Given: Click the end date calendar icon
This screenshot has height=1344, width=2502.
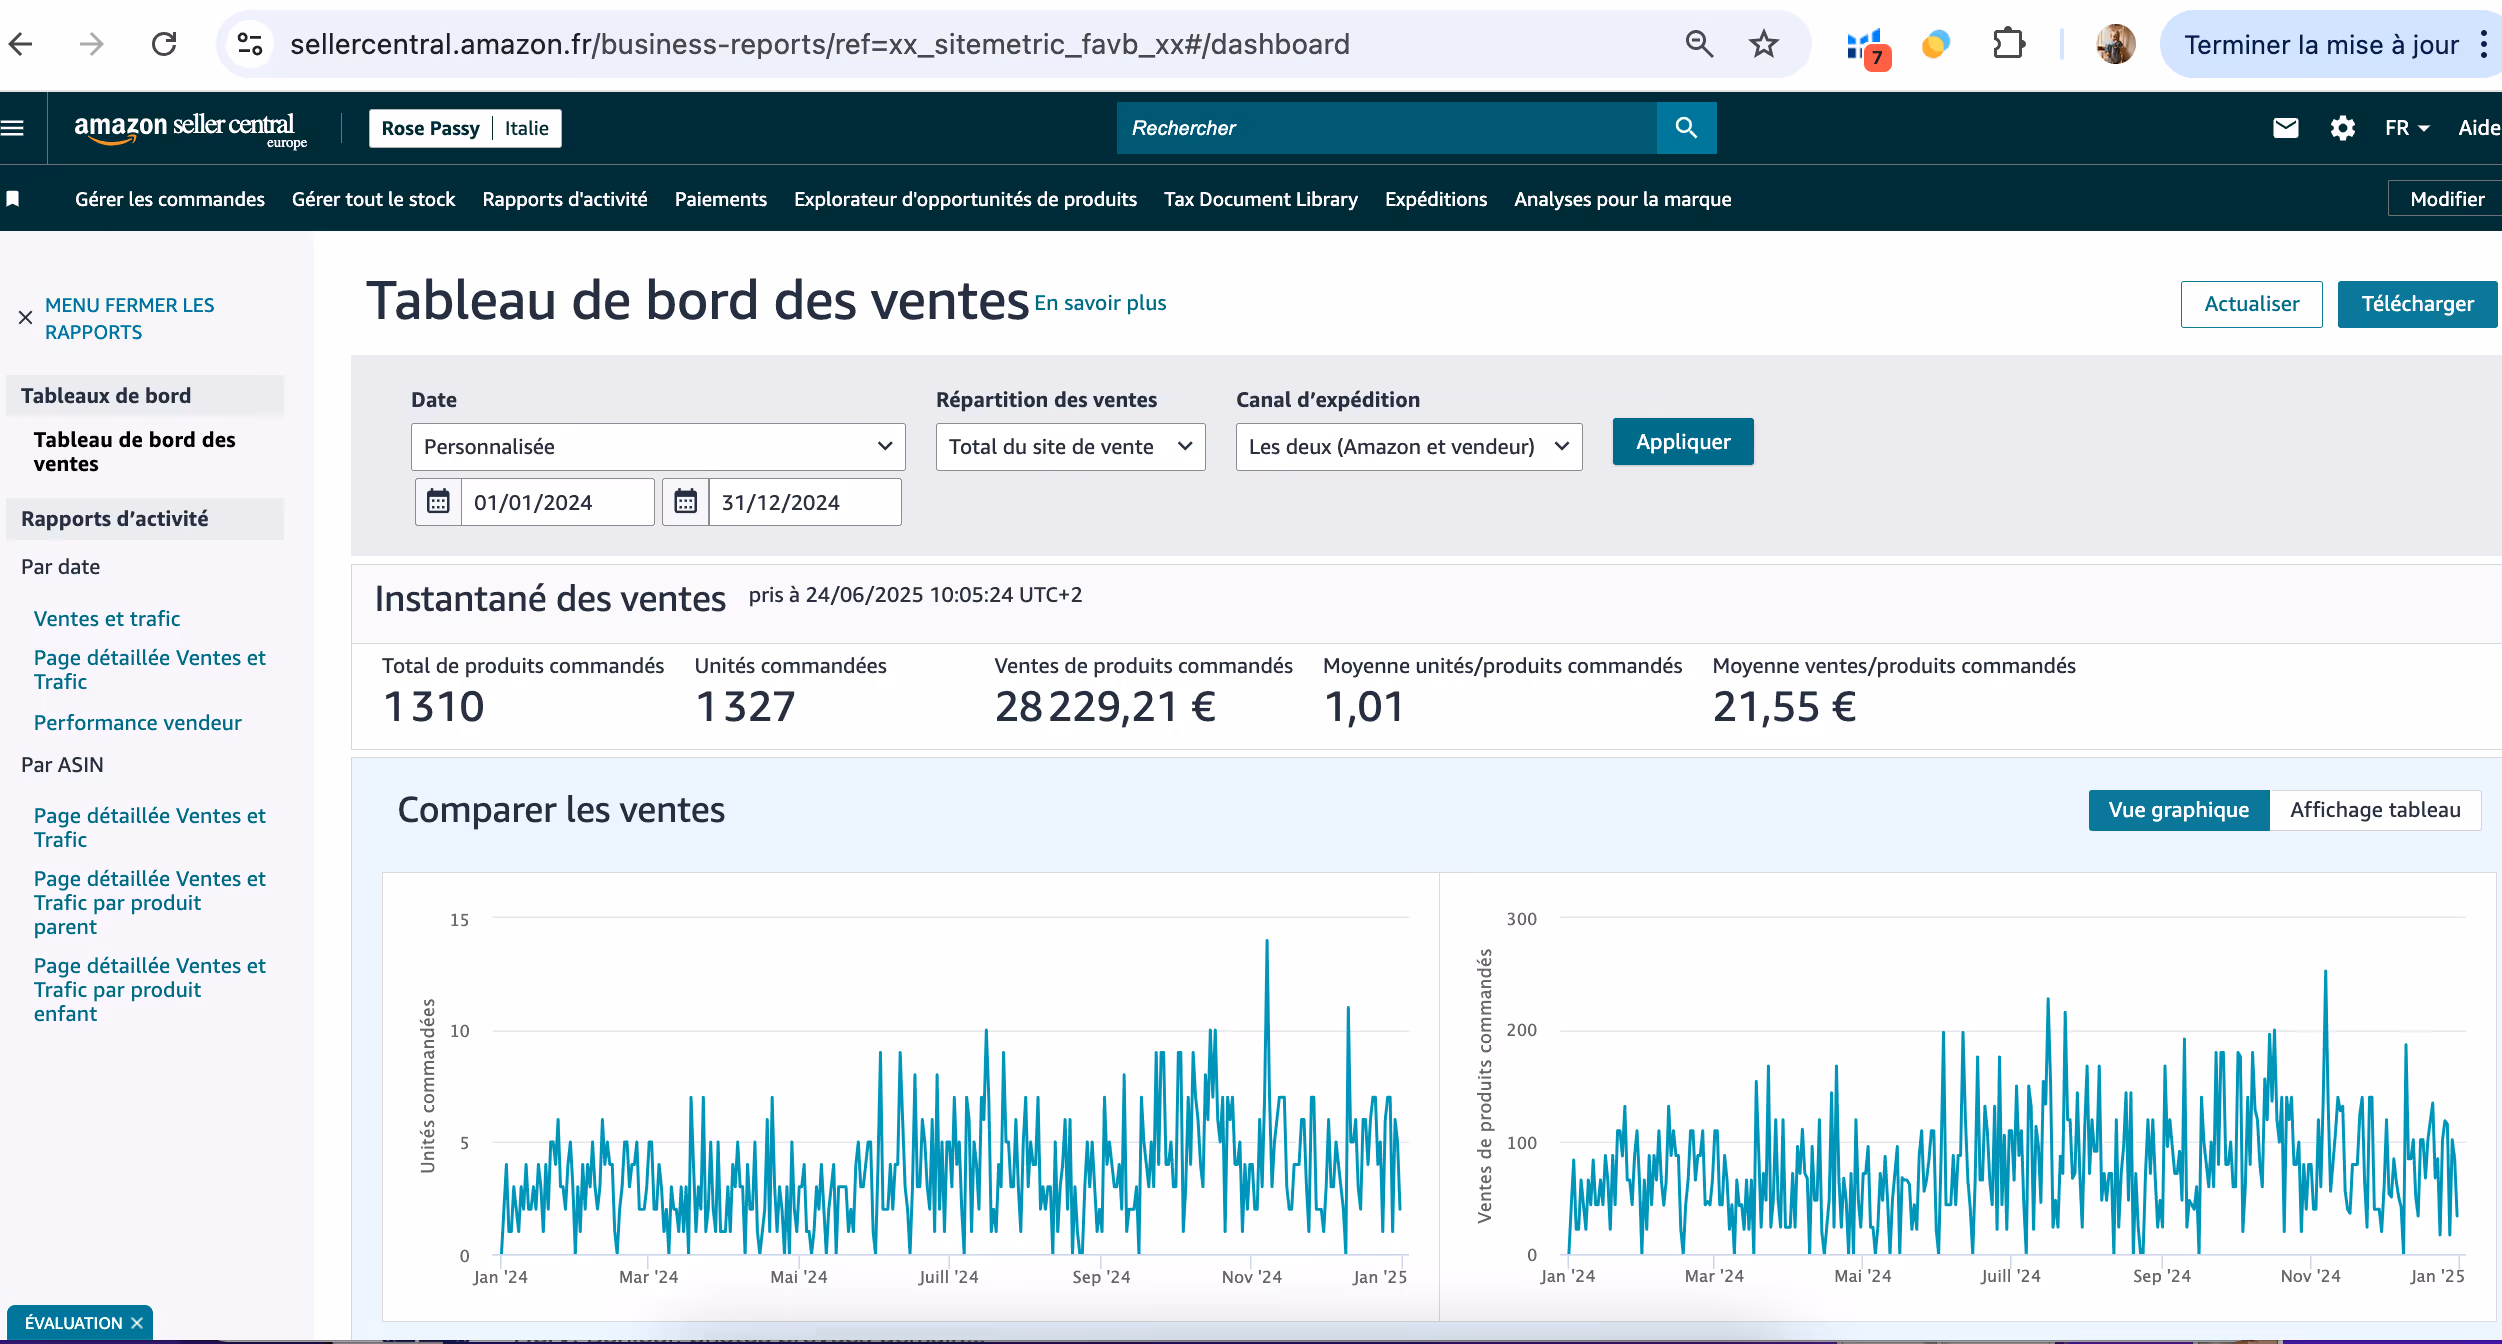Looking at the screenshot, I should click(x=685, y=502).
